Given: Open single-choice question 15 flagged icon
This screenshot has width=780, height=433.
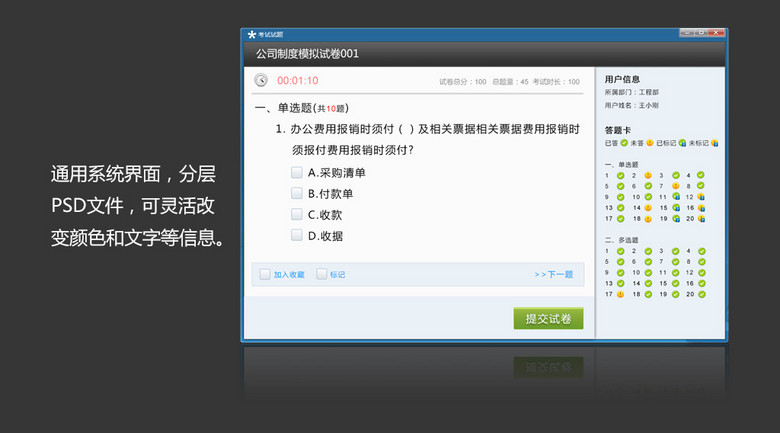Looking at the screenshot, I should click(x=676, y=208).
